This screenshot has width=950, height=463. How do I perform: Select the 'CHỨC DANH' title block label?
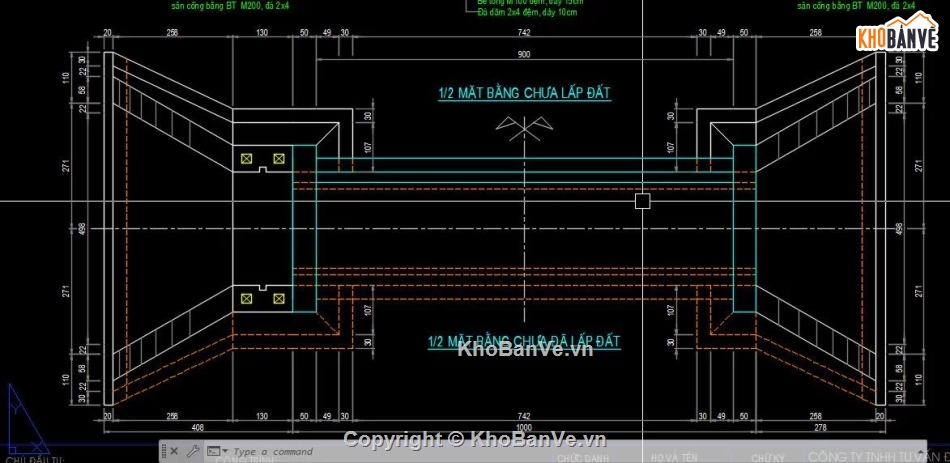tap(582, 458)
